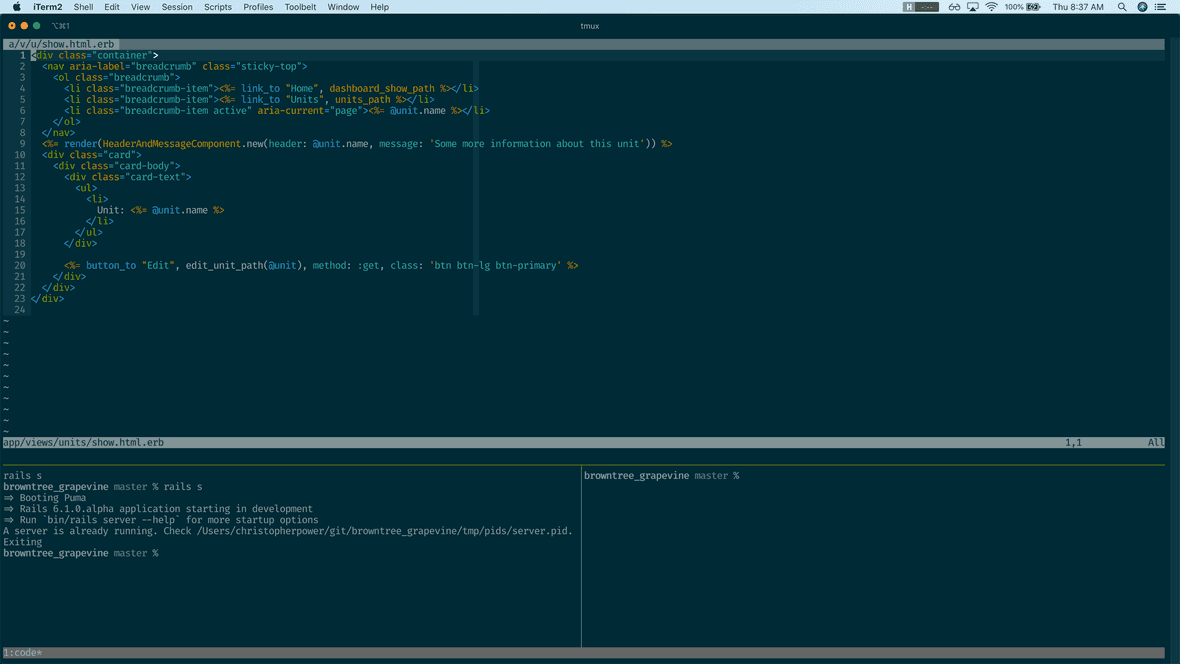Open the Apple menu

click(17, 7)
